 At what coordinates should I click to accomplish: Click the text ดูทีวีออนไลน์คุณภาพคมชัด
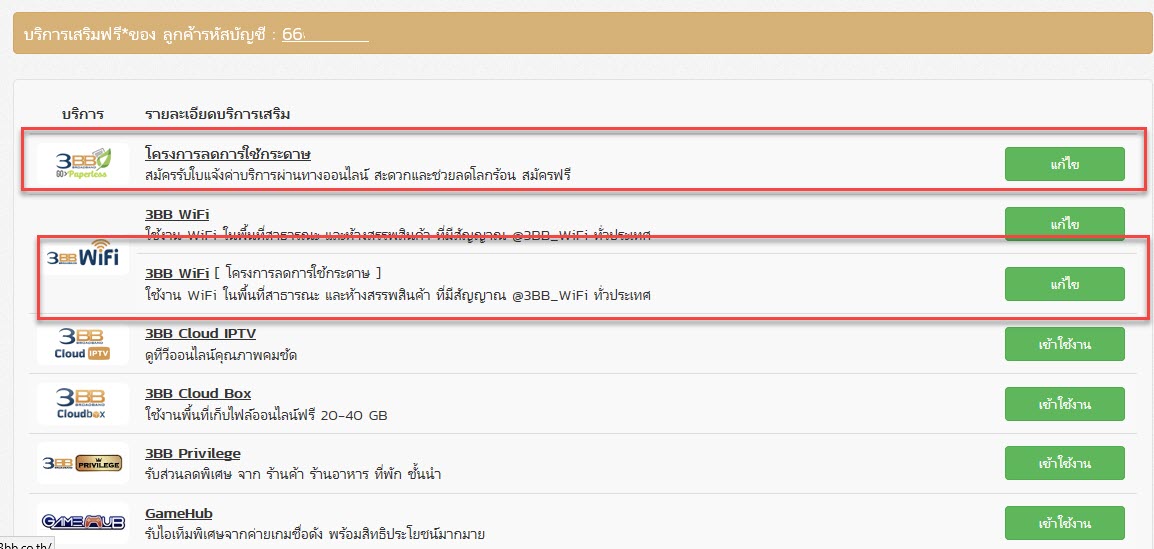(x=222, y=355)
